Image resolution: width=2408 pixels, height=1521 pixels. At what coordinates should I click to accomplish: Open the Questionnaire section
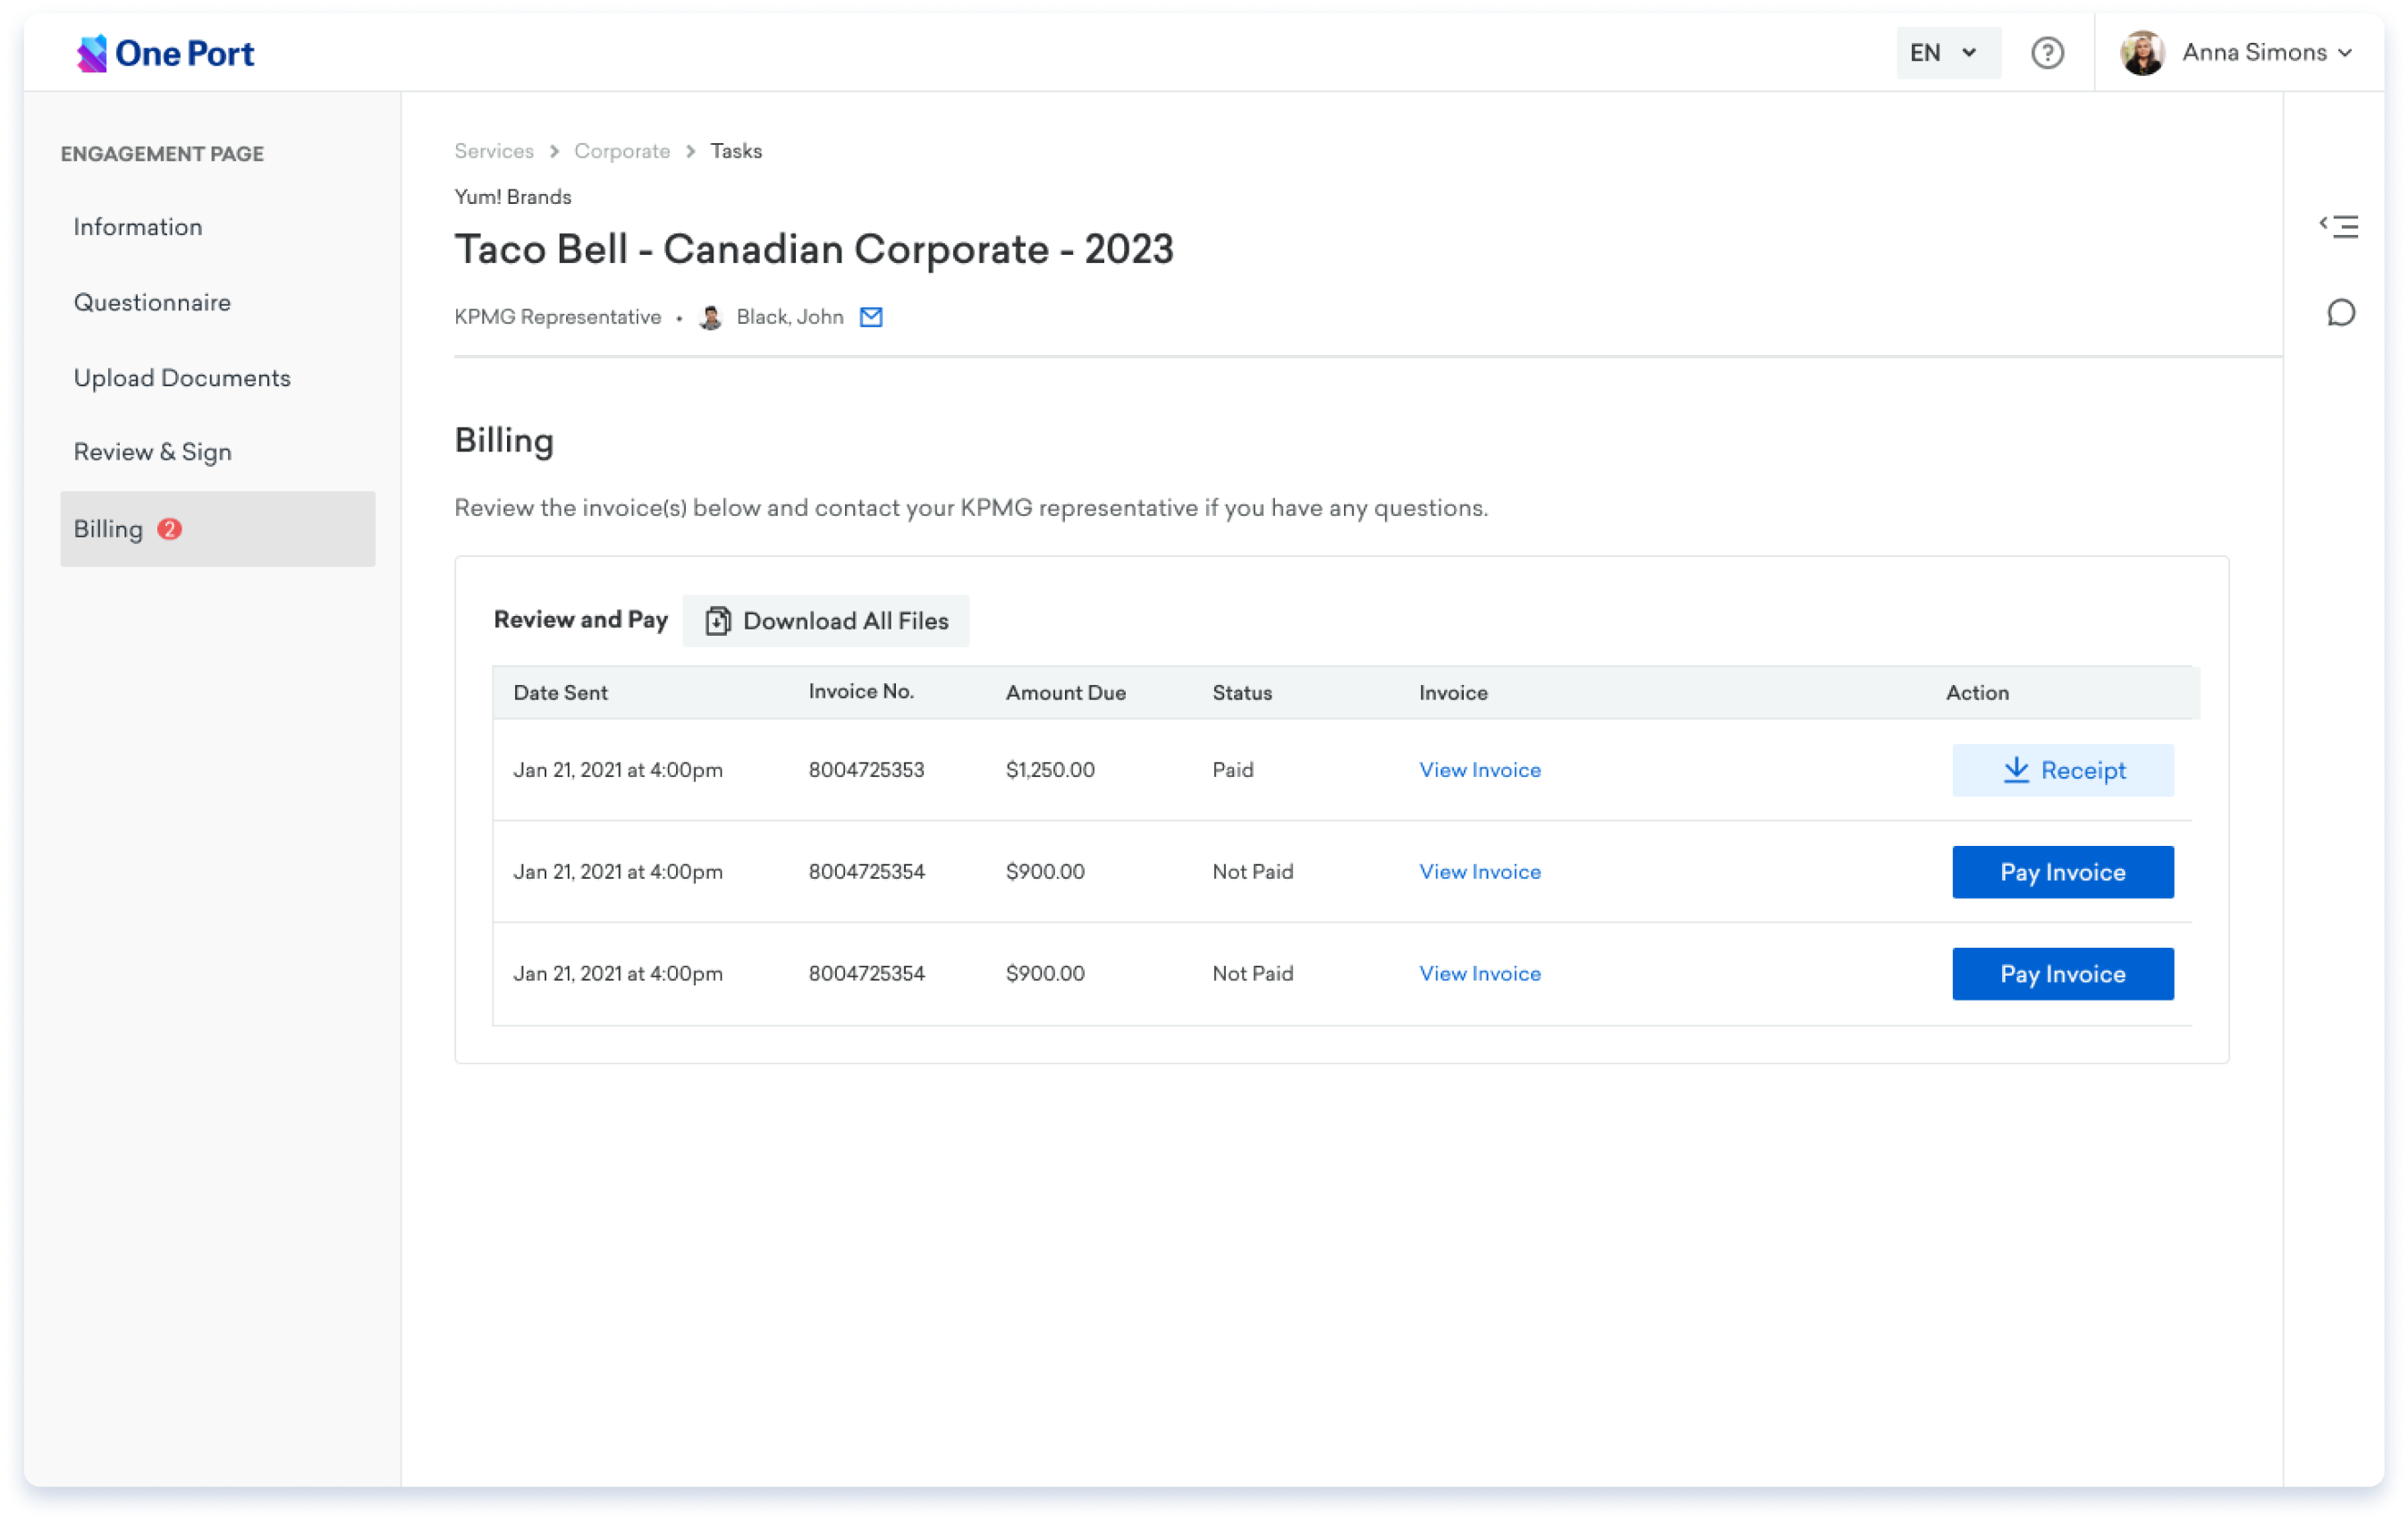point(152,302)
